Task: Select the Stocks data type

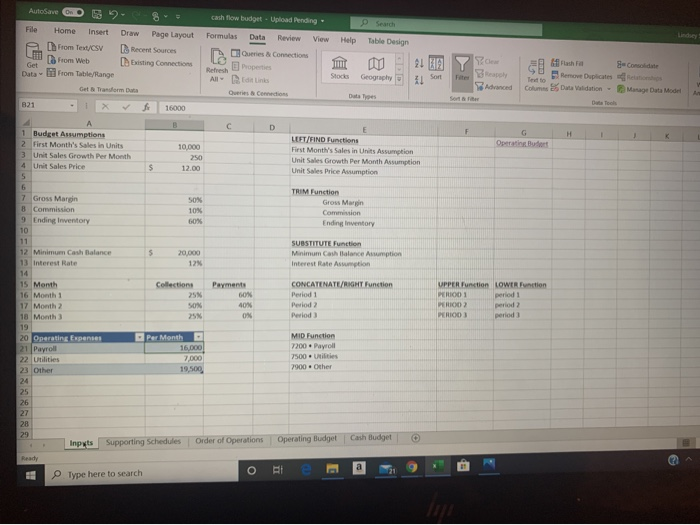Action: tap(340, 67)
